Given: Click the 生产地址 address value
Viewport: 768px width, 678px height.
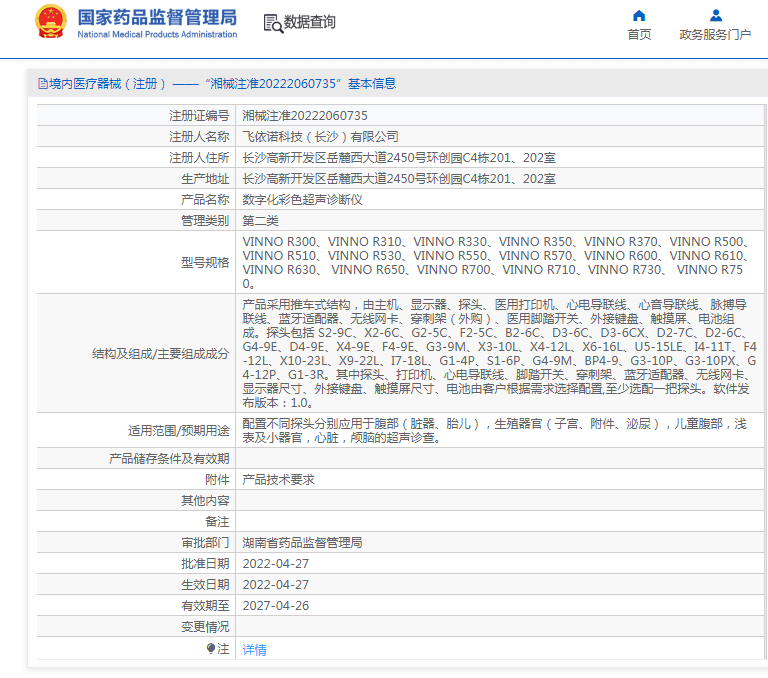Looking at the screenshot, I should coord(399,179).
